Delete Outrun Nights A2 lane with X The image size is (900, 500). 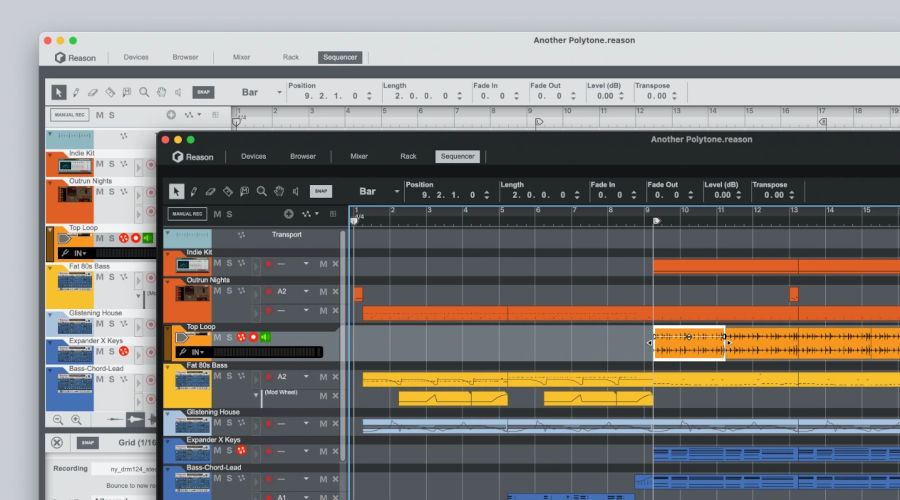335,292
